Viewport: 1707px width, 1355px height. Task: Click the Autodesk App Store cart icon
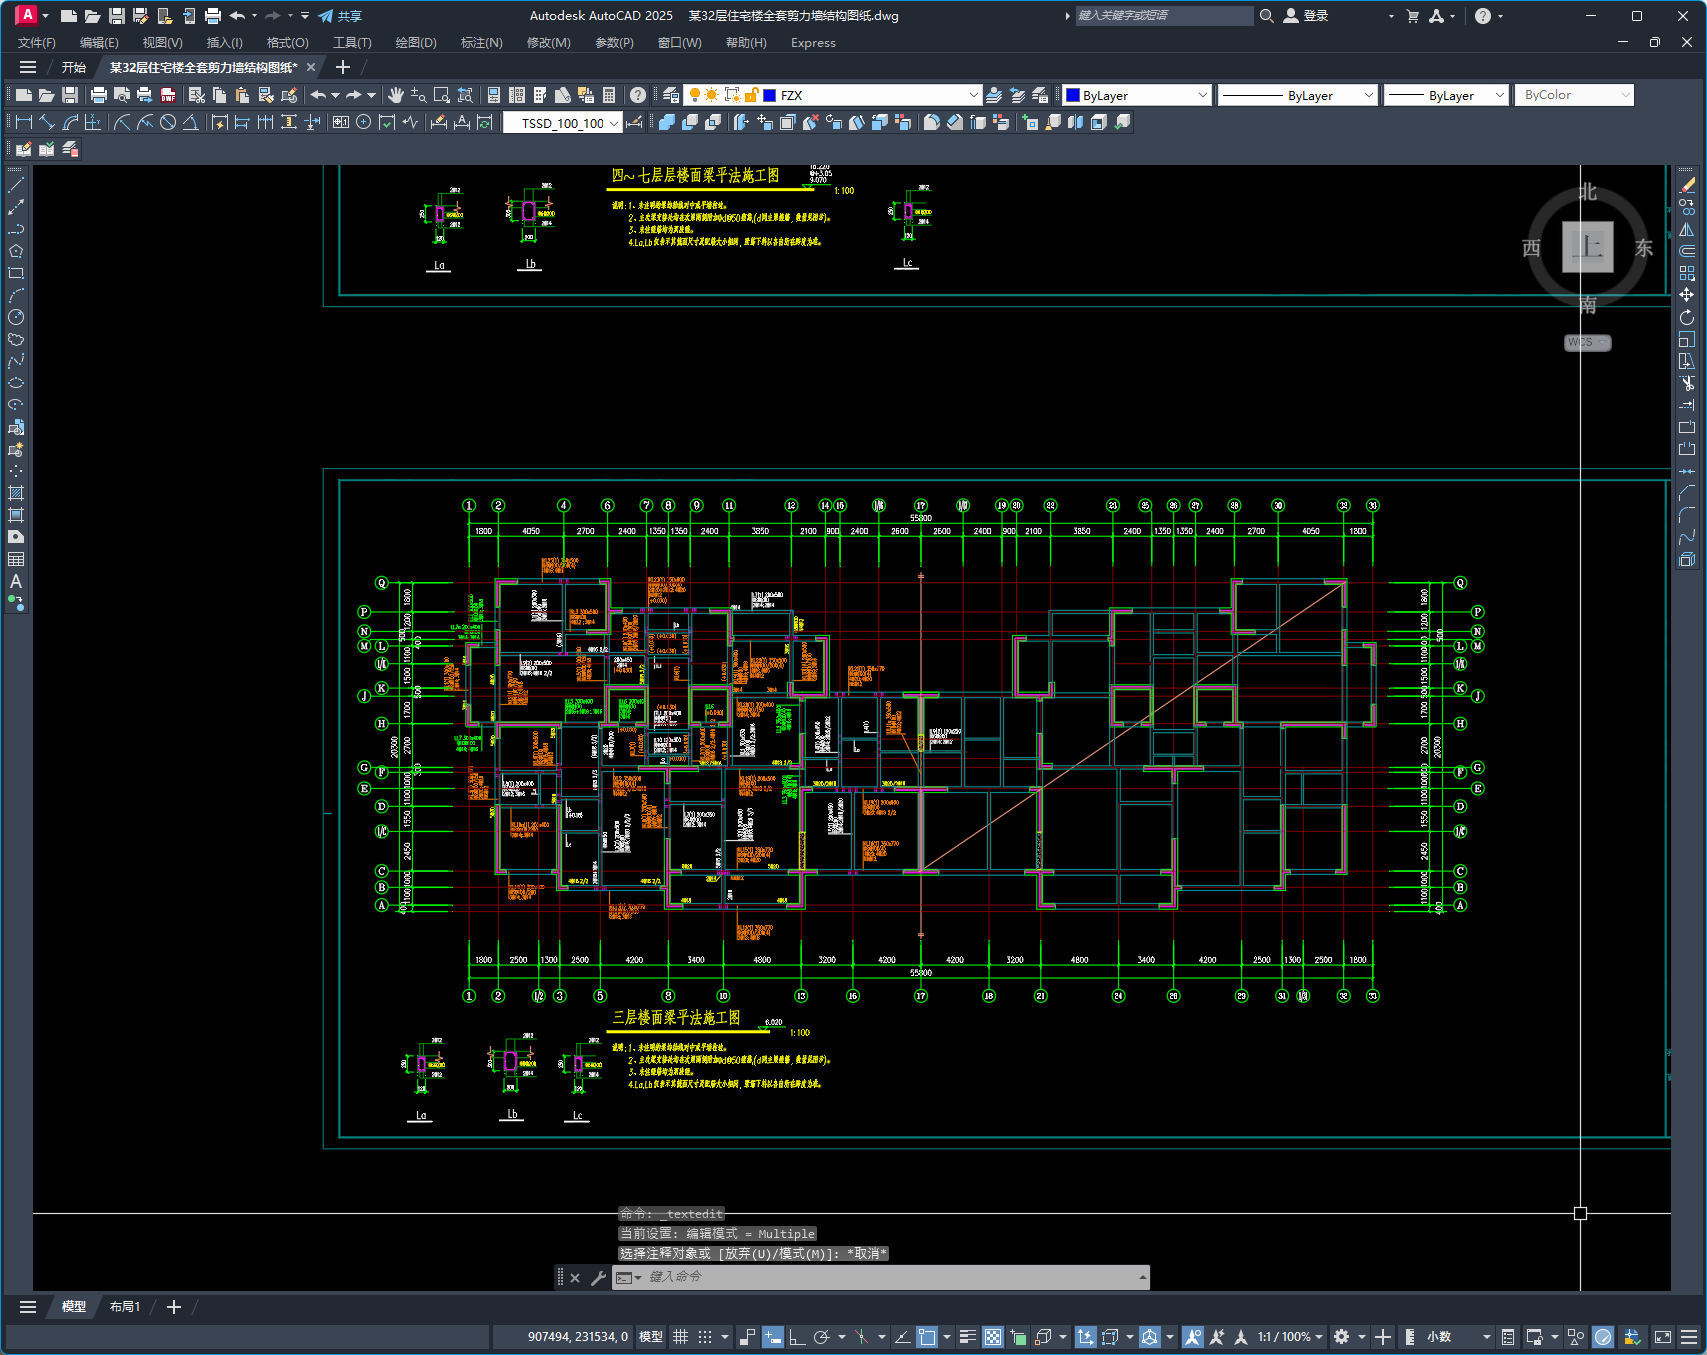(x=1412, y=16)
